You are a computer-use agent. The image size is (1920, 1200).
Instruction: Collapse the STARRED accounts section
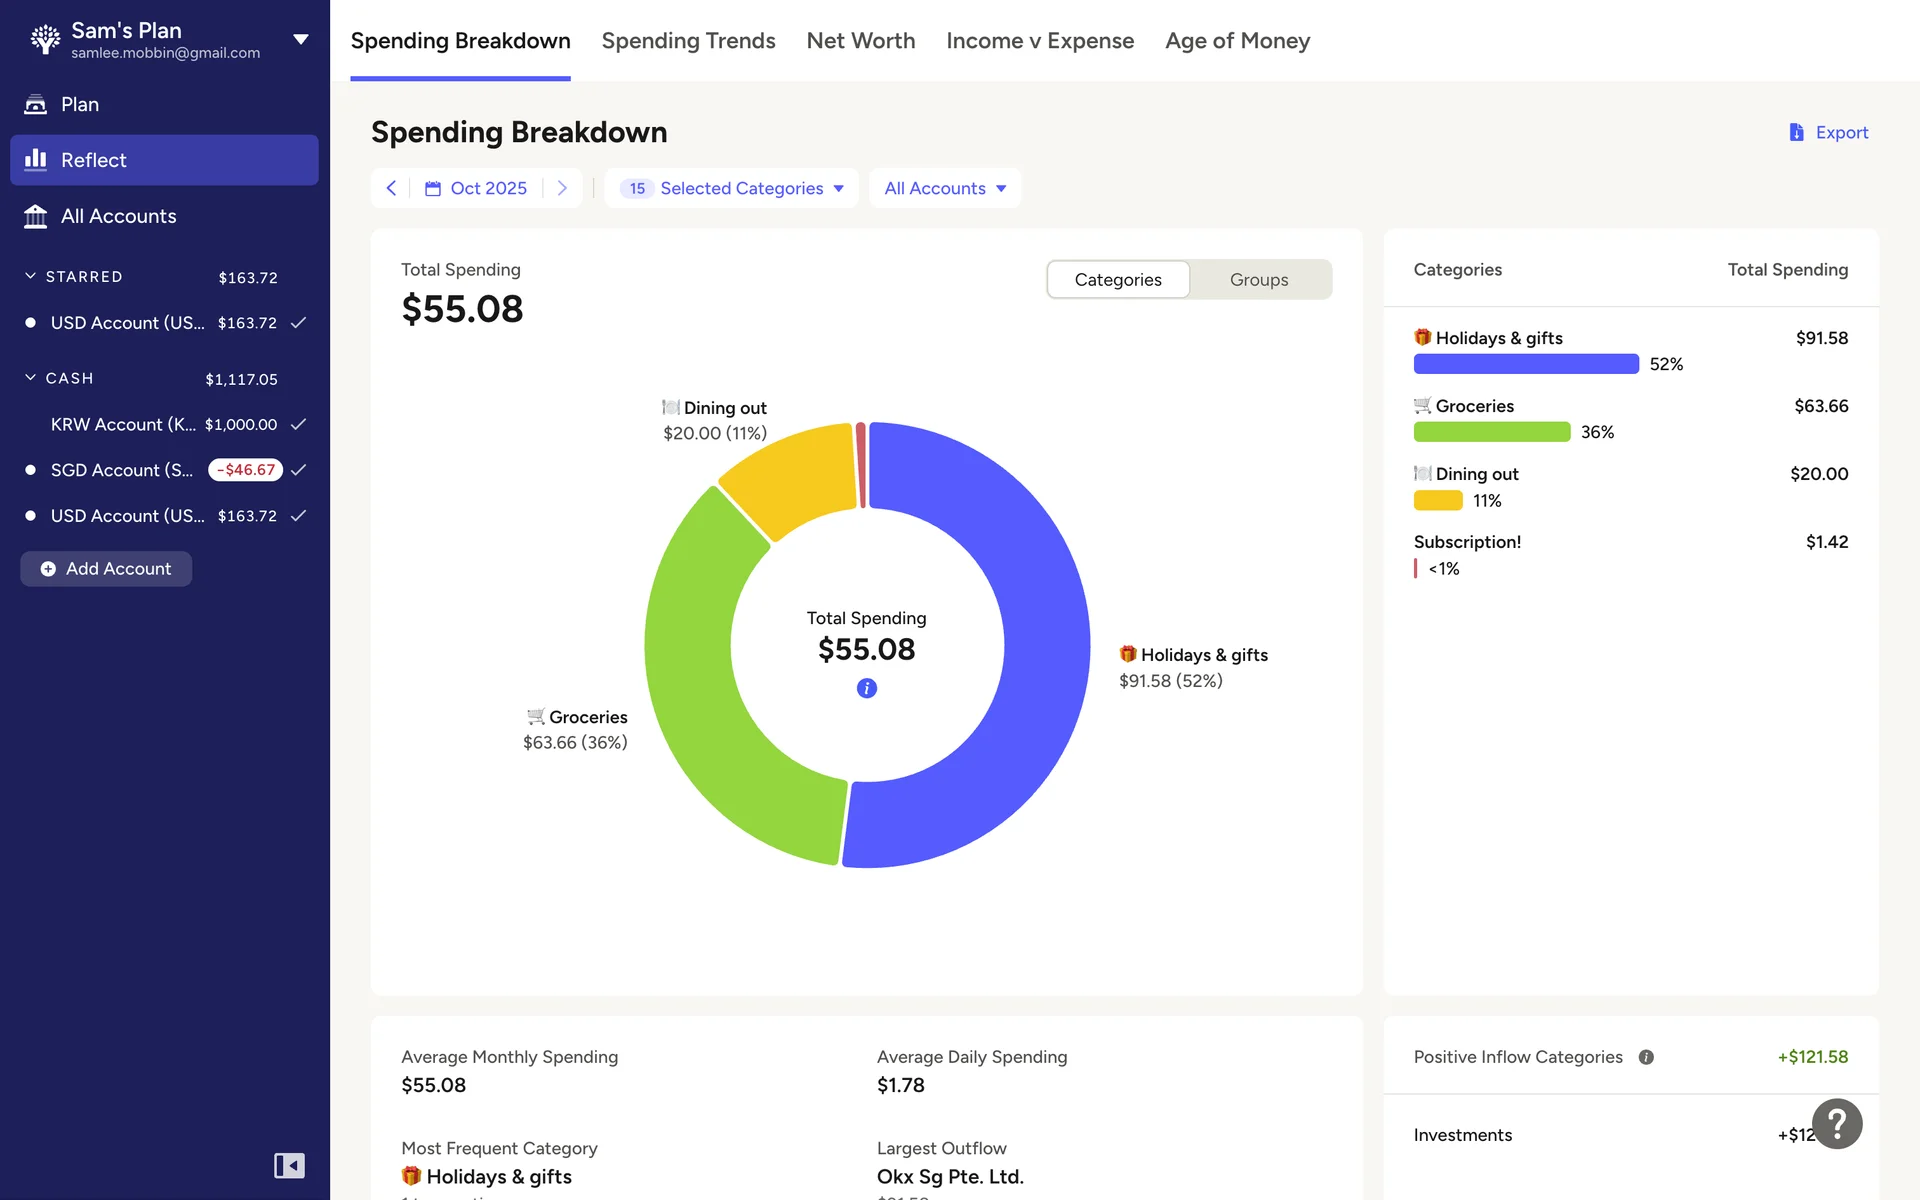(x=30, y=276)
